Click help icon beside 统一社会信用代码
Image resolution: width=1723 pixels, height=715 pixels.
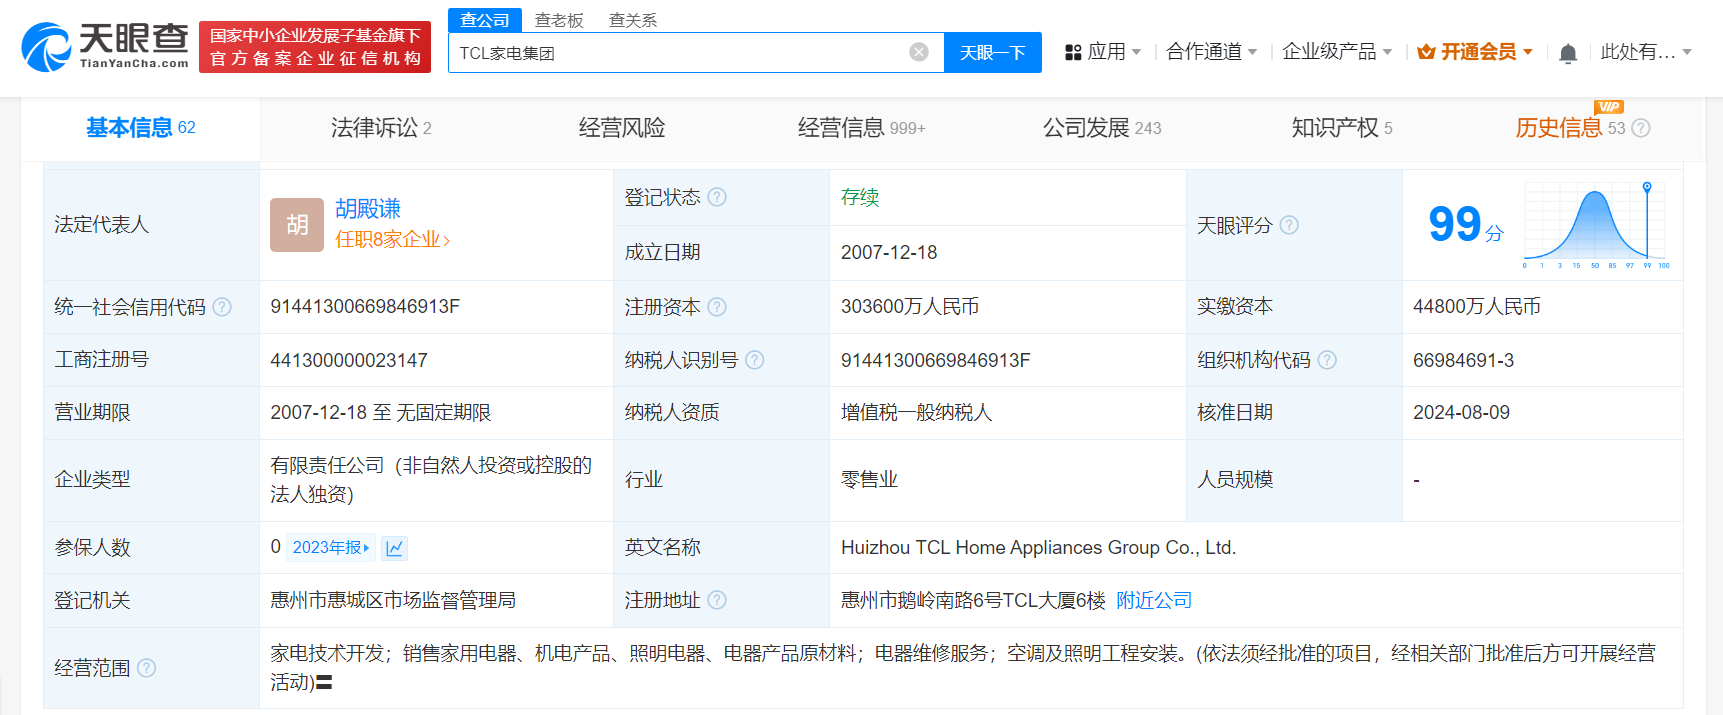[x=222, y=307]
